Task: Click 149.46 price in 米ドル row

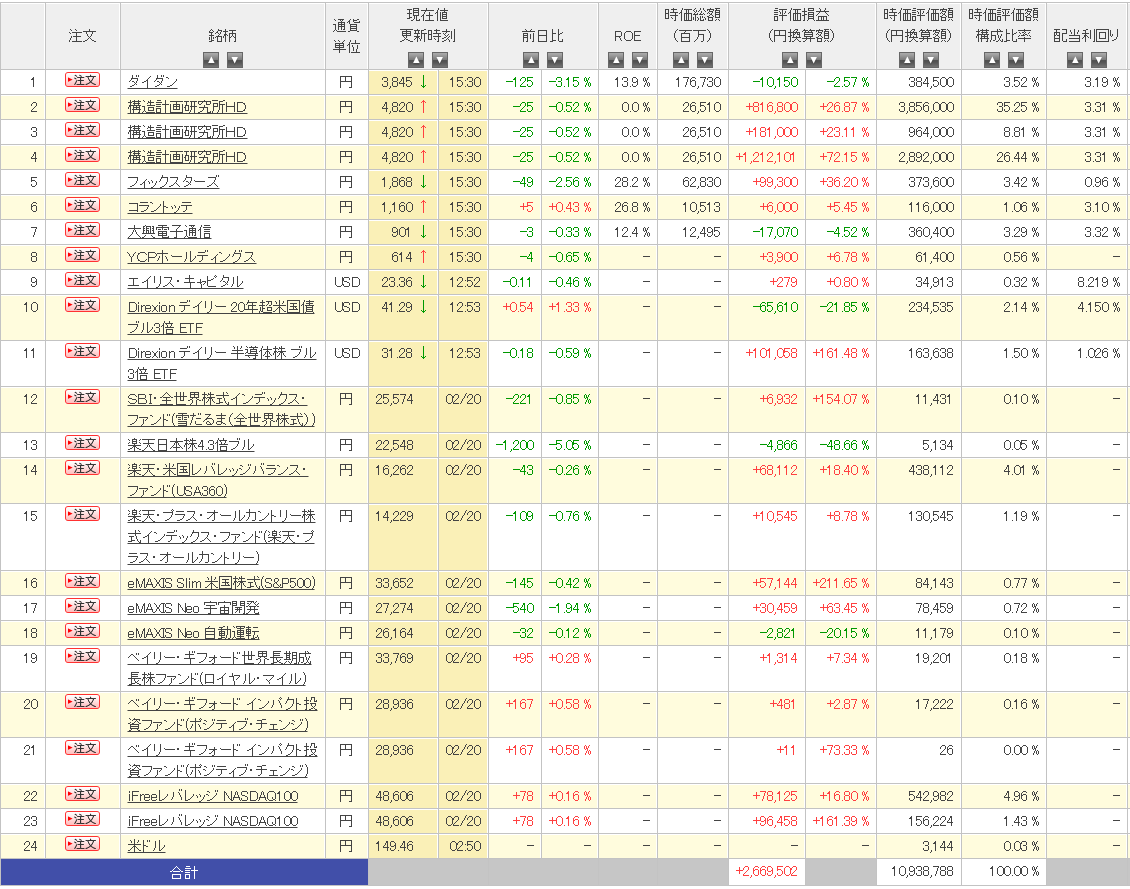Action: pos(394,846)
